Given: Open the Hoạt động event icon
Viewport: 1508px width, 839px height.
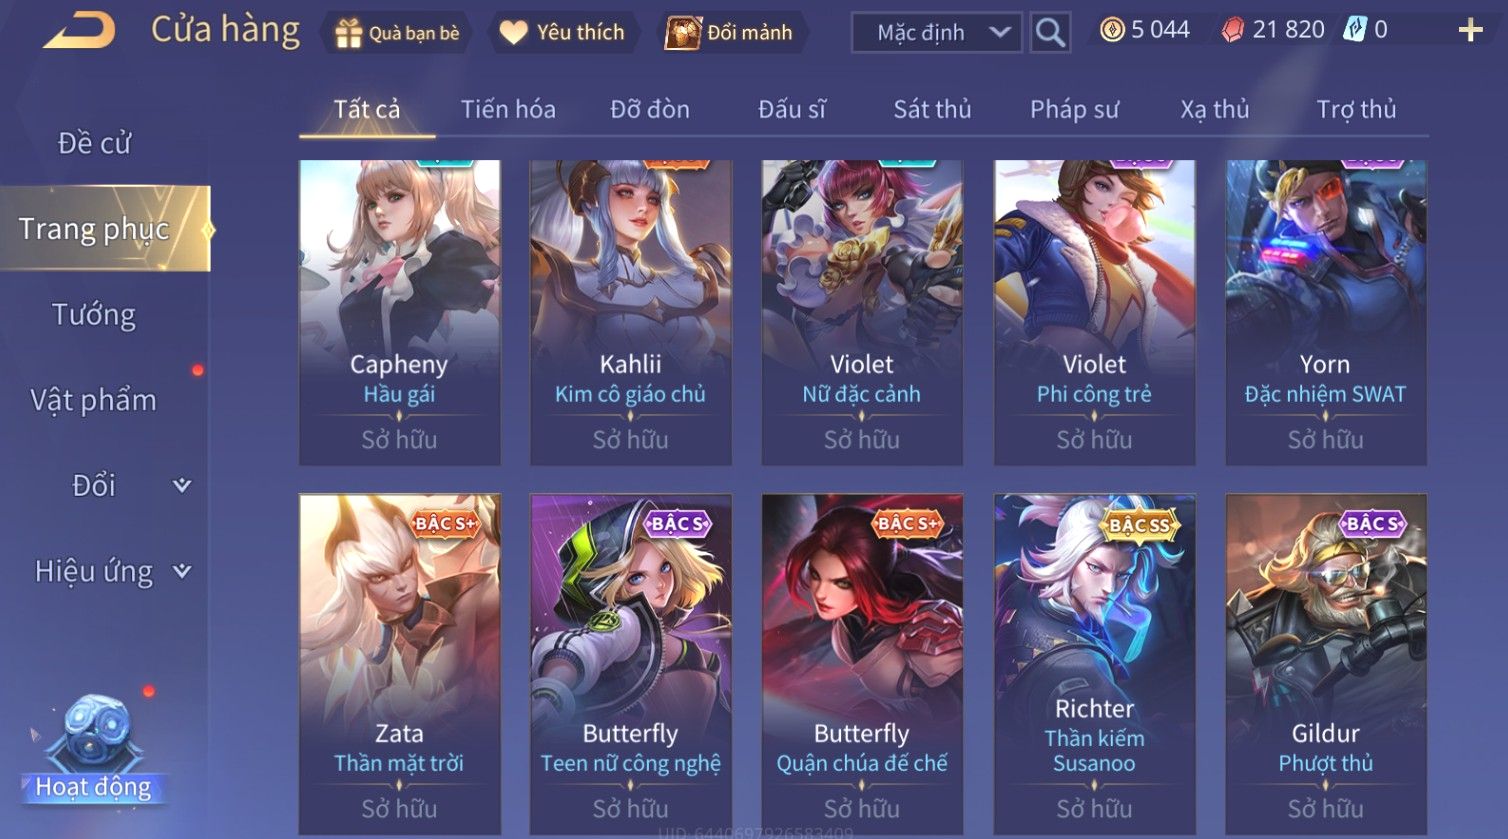Looking at the screenshot, I should click(x=93, y=748).
